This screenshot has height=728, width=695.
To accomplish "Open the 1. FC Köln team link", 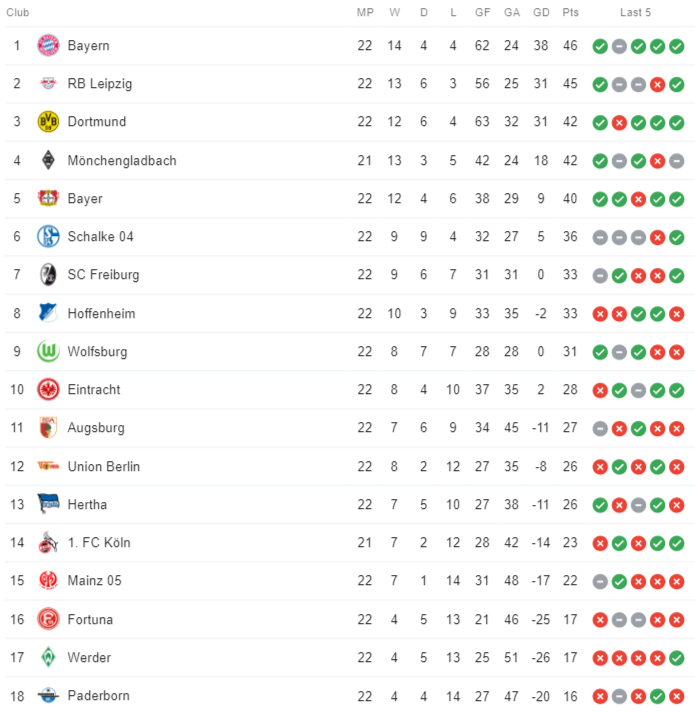I will [x=99, y=542].
